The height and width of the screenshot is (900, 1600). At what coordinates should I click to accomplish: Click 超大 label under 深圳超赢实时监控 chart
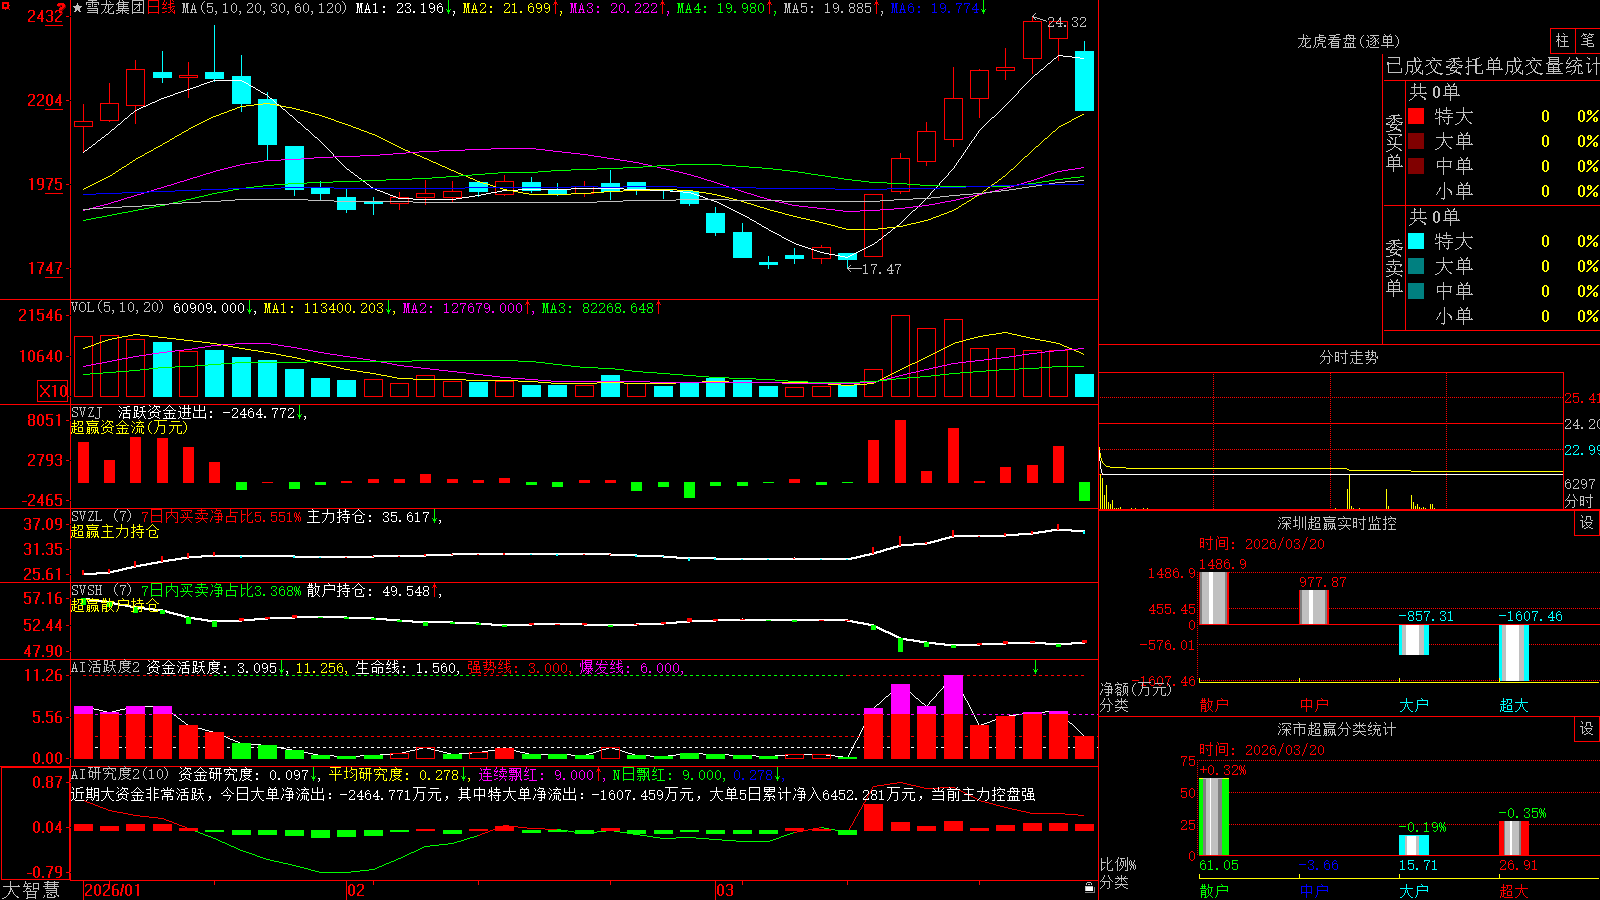click(x=1513, y=705)
